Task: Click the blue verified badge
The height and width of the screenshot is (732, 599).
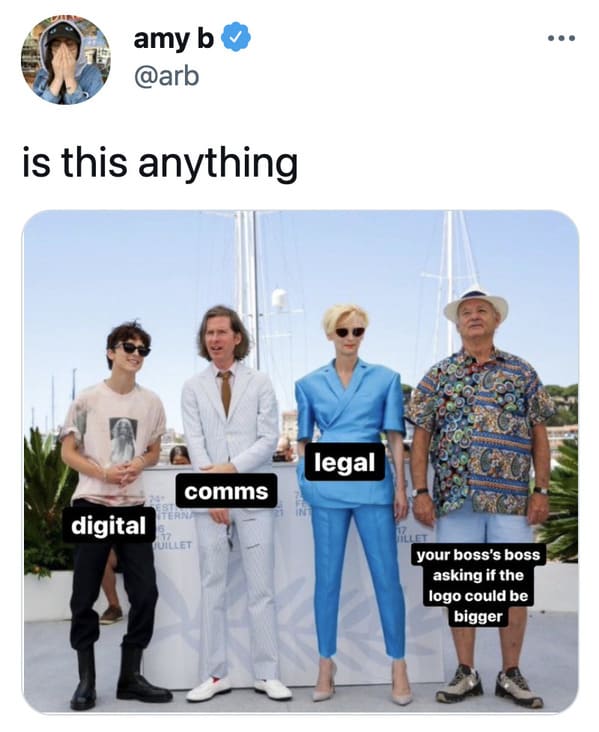Action: point(239,38)
